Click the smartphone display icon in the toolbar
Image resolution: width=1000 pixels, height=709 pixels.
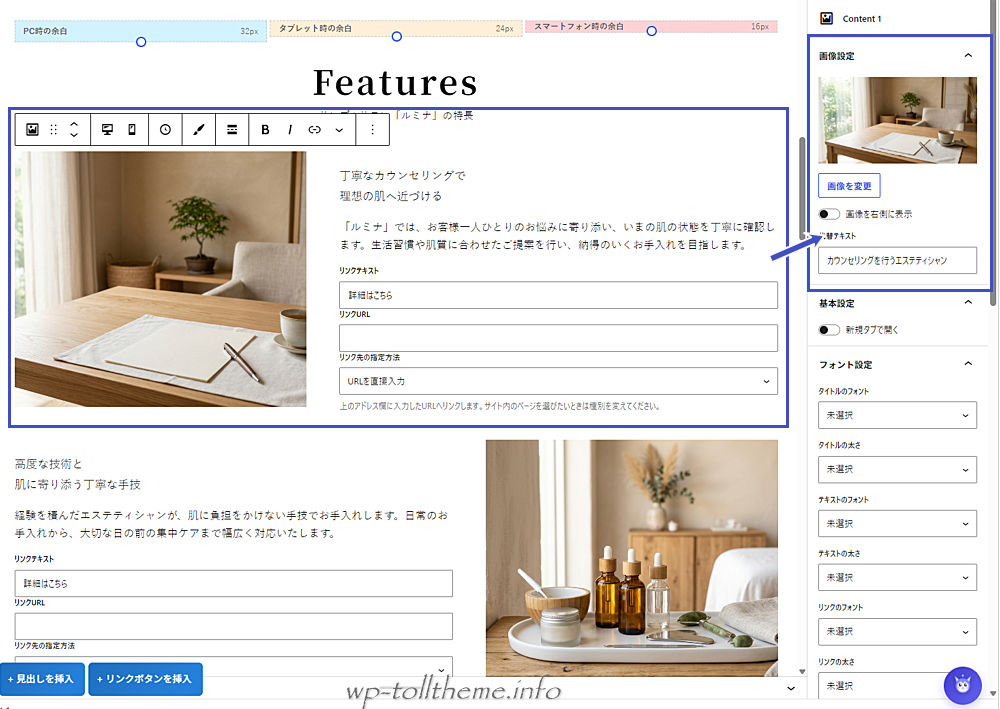point(132,129)
